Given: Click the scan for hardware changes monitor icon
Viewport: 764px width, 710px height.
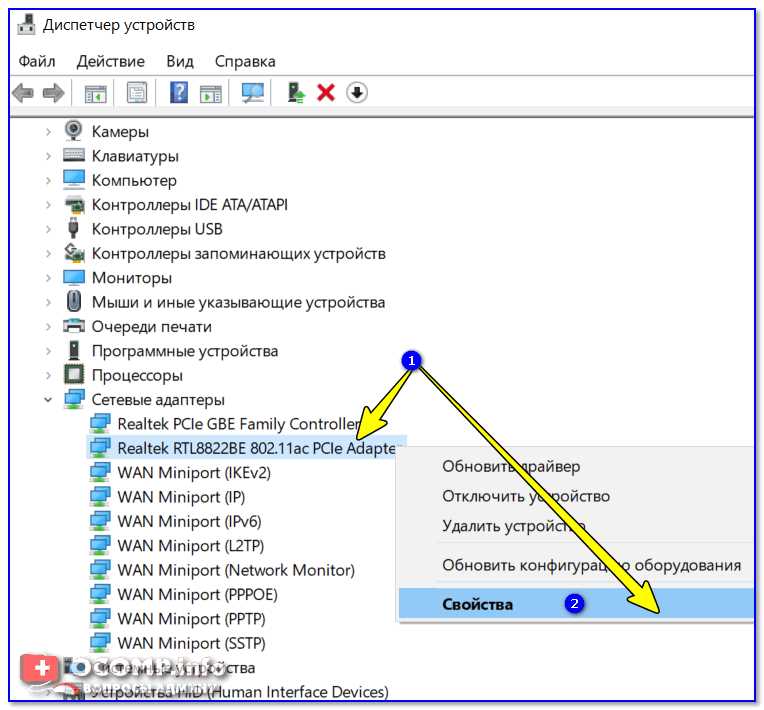Looking at the screenshot, I should point(252,93).
